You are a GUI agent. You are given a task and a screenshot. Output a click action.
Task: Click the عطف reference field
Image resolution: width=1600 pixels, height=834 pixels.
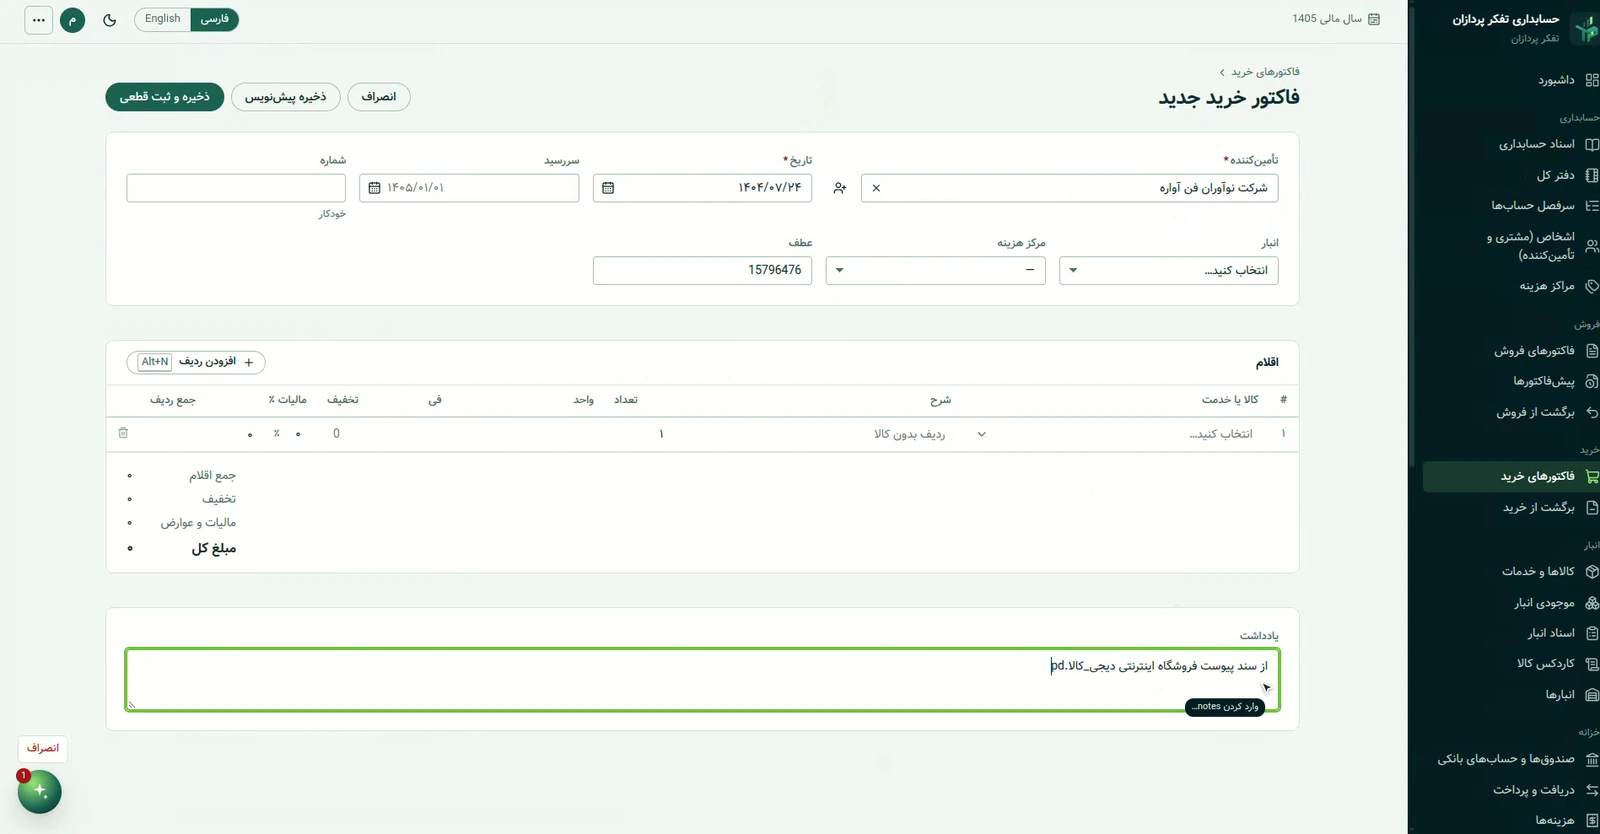pos(702,271)
